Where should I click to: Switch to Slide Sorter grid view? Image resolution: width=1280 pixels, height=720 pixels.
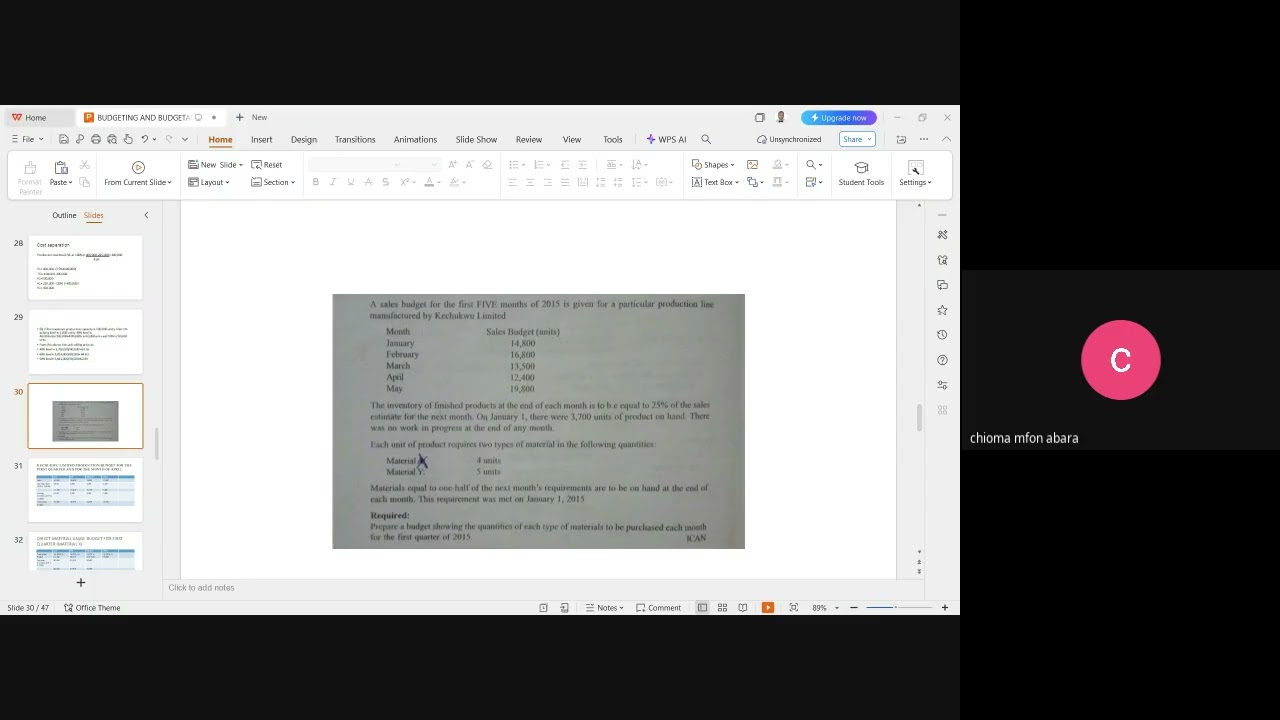click(722, 608)
